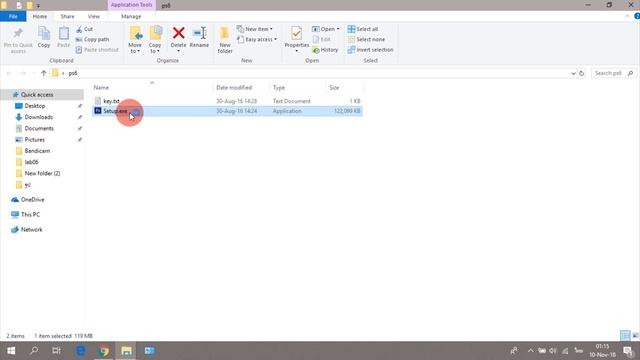Click the History command
Viewport: 640px width, 360px height.
[x=325, y=50]
